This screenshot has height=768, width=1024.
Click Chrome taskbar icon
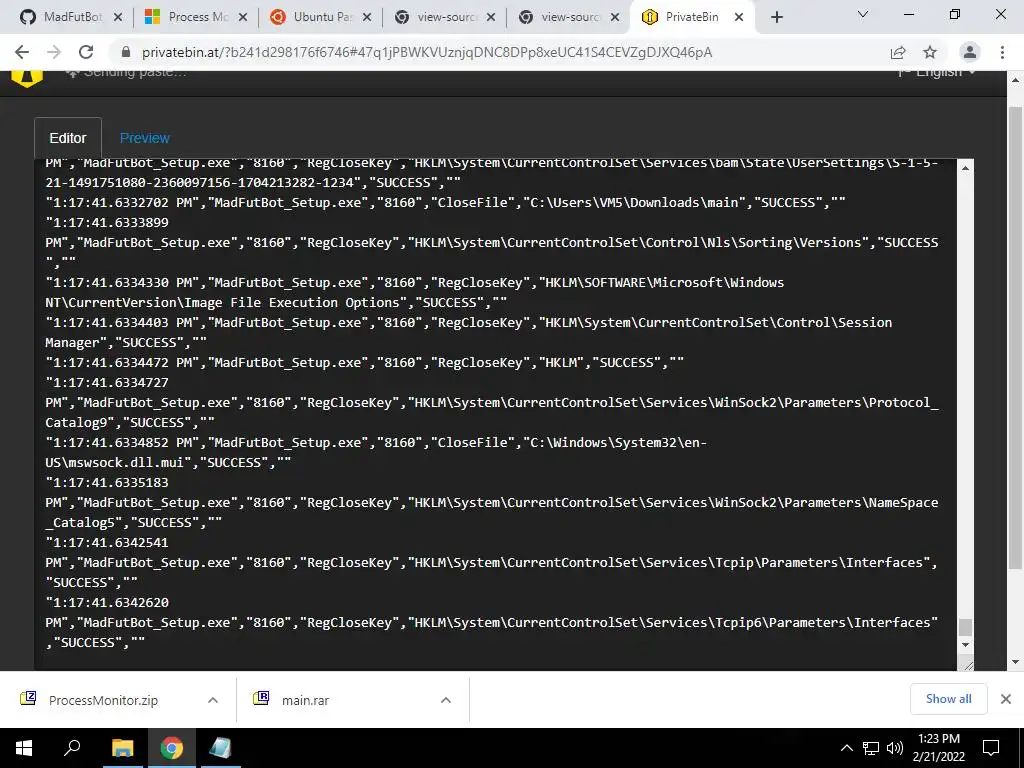pos(171,748)
